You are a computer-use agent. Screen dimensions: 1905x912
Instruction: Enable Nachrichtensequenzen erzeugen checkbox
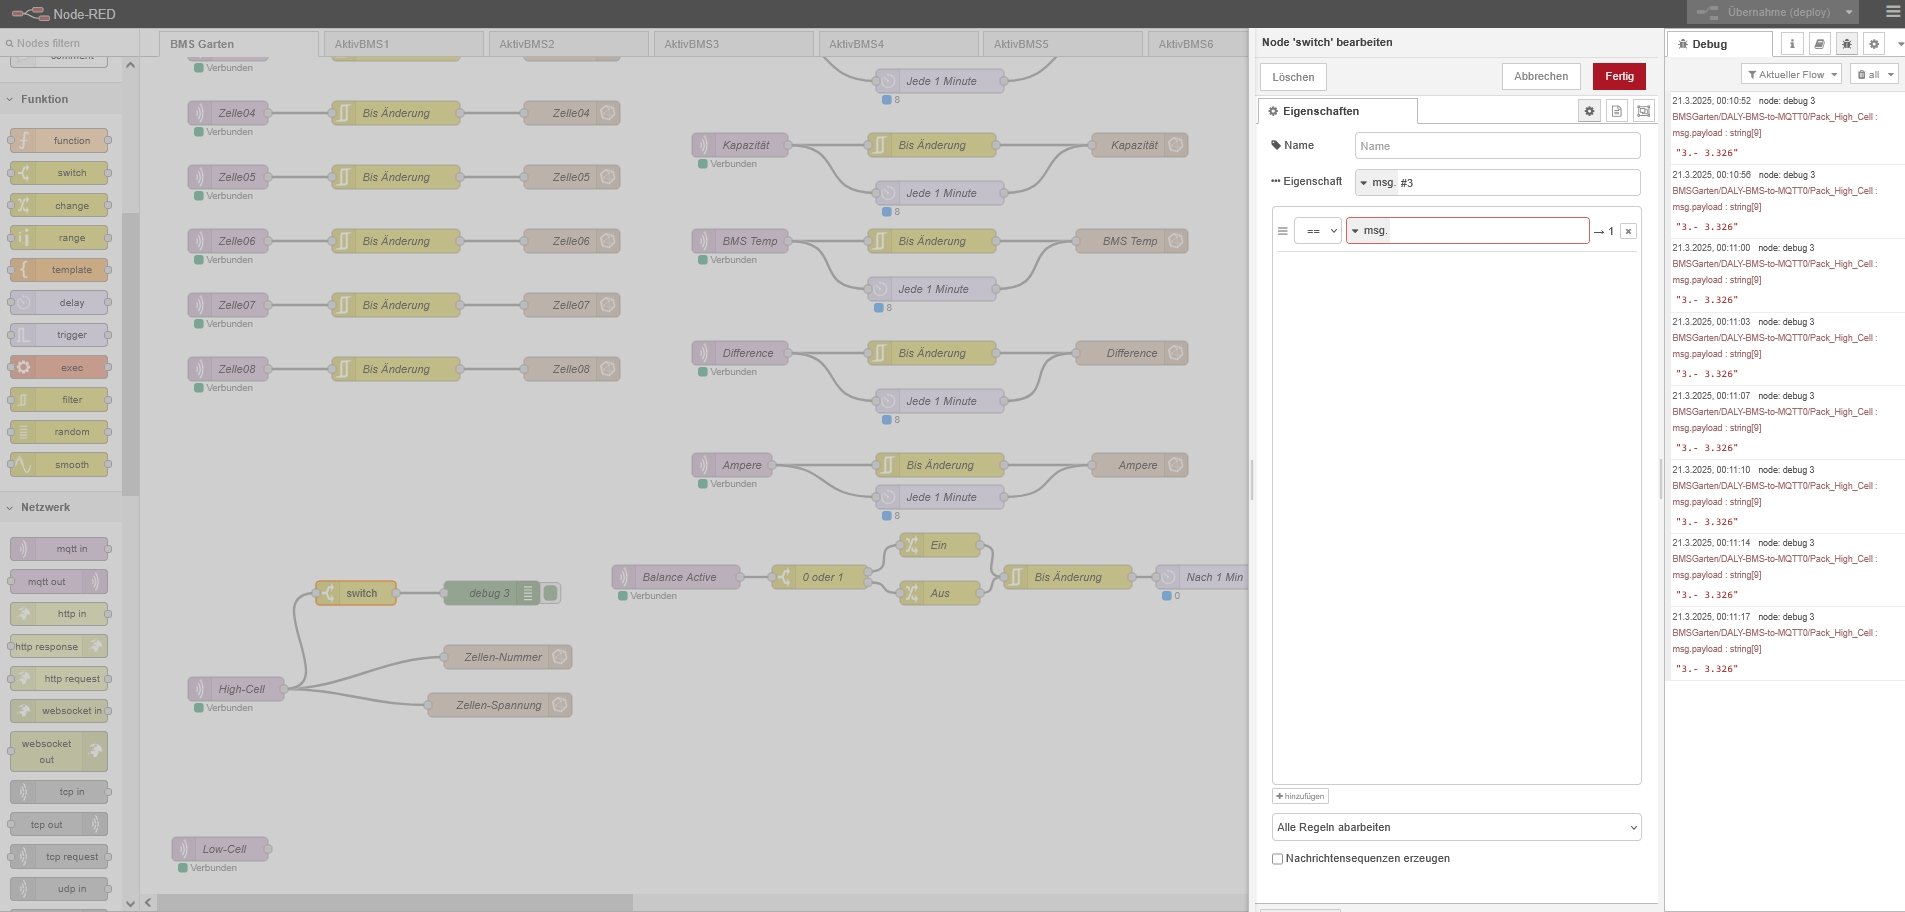[1277, 859]
